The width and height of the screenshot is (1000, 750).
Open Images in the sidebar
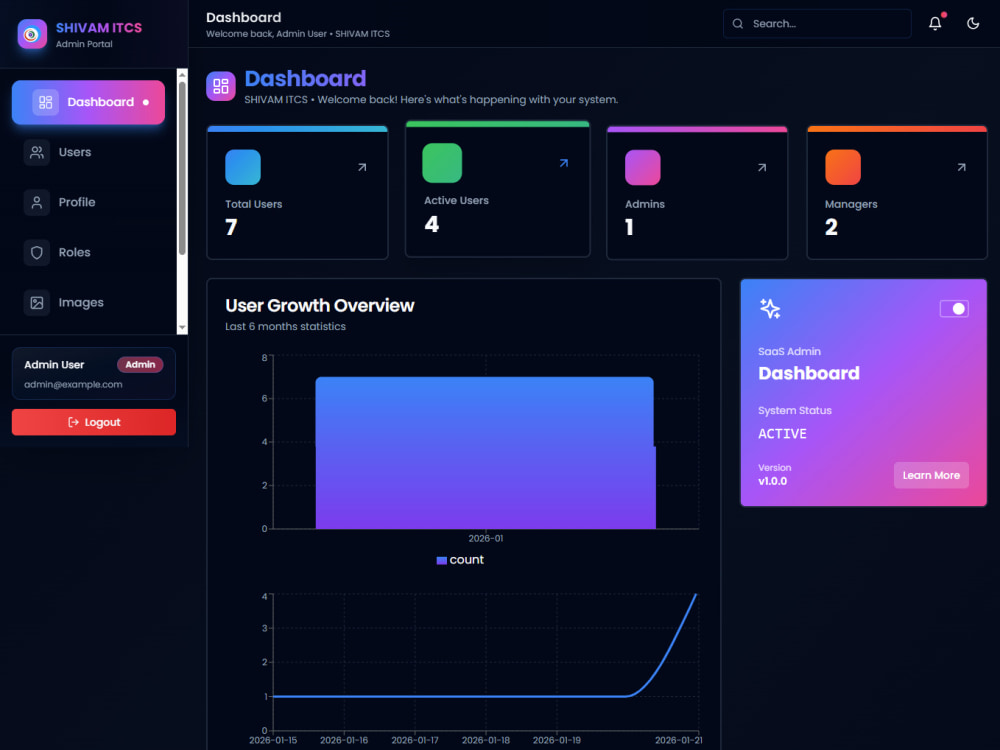[x=88, y=302]
